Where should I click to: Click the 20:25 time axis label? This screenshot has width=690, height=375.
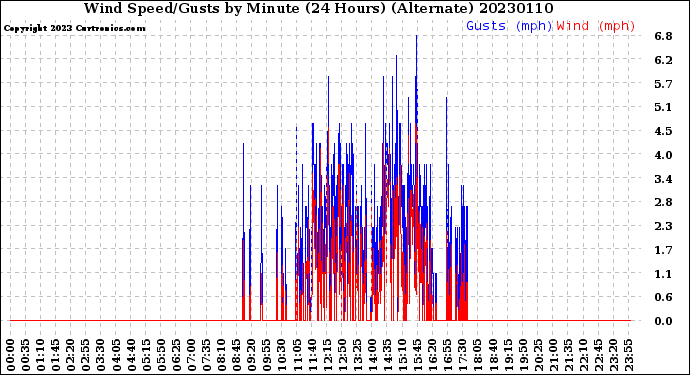pyautogui.click(x=538, y=355)
